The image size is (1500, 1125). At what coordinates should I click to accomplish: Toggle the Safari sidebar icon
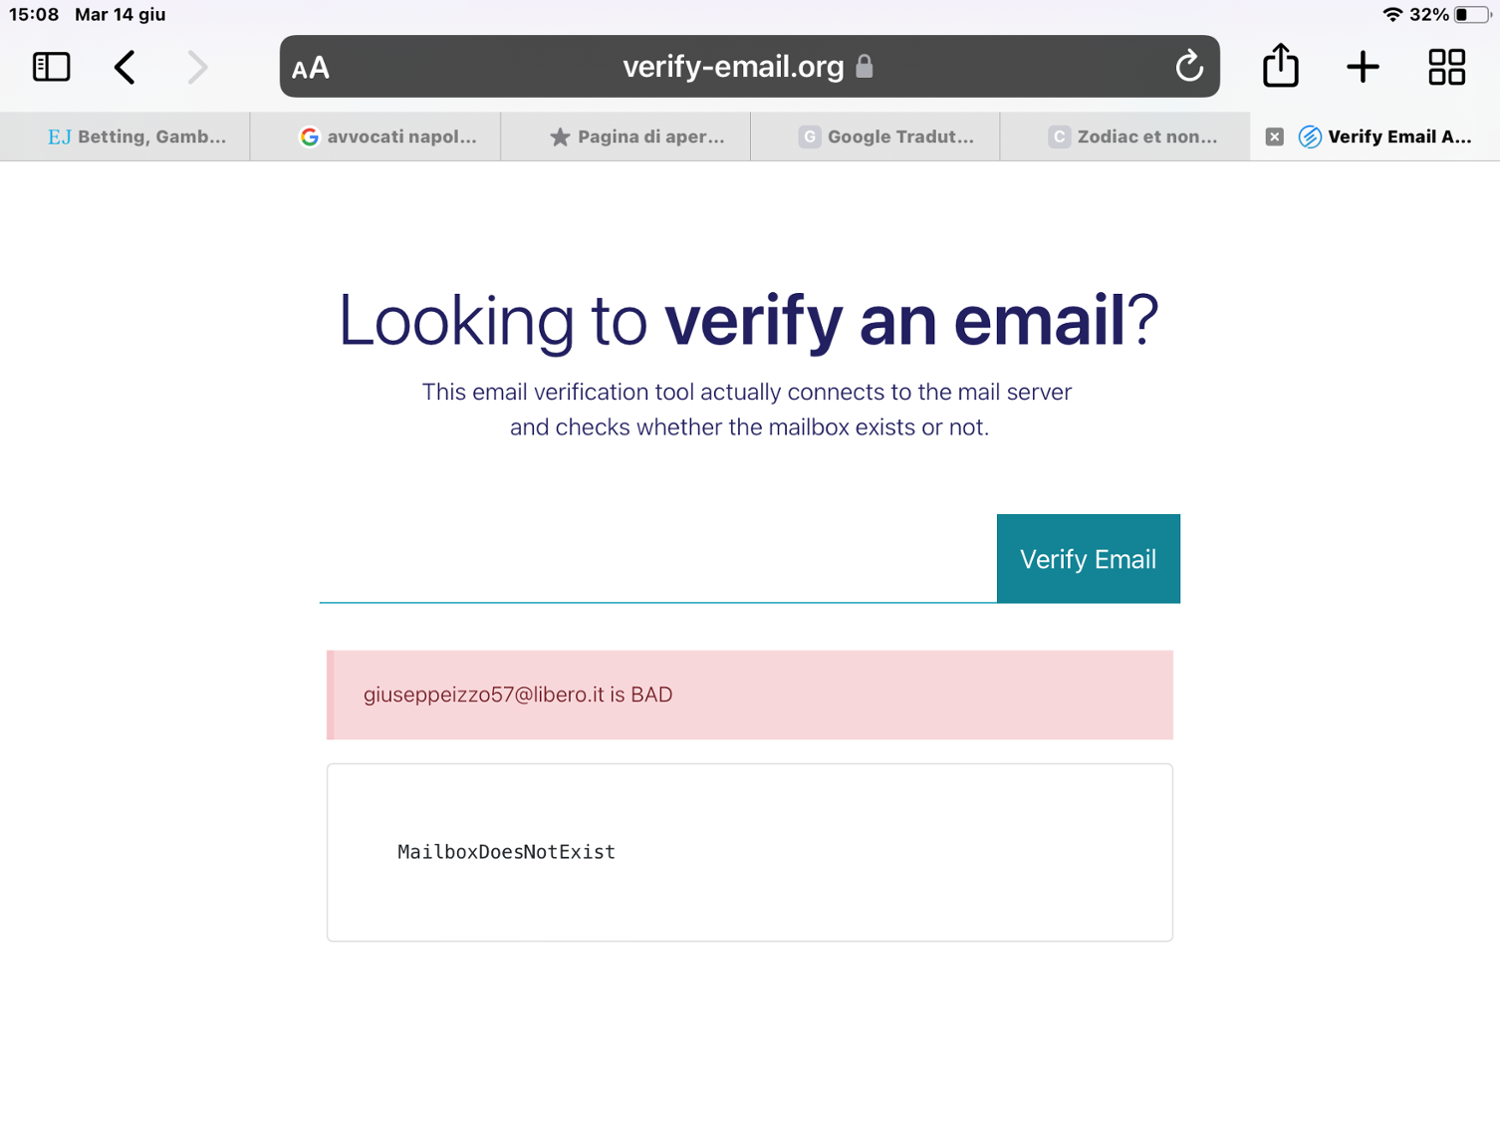51,67
